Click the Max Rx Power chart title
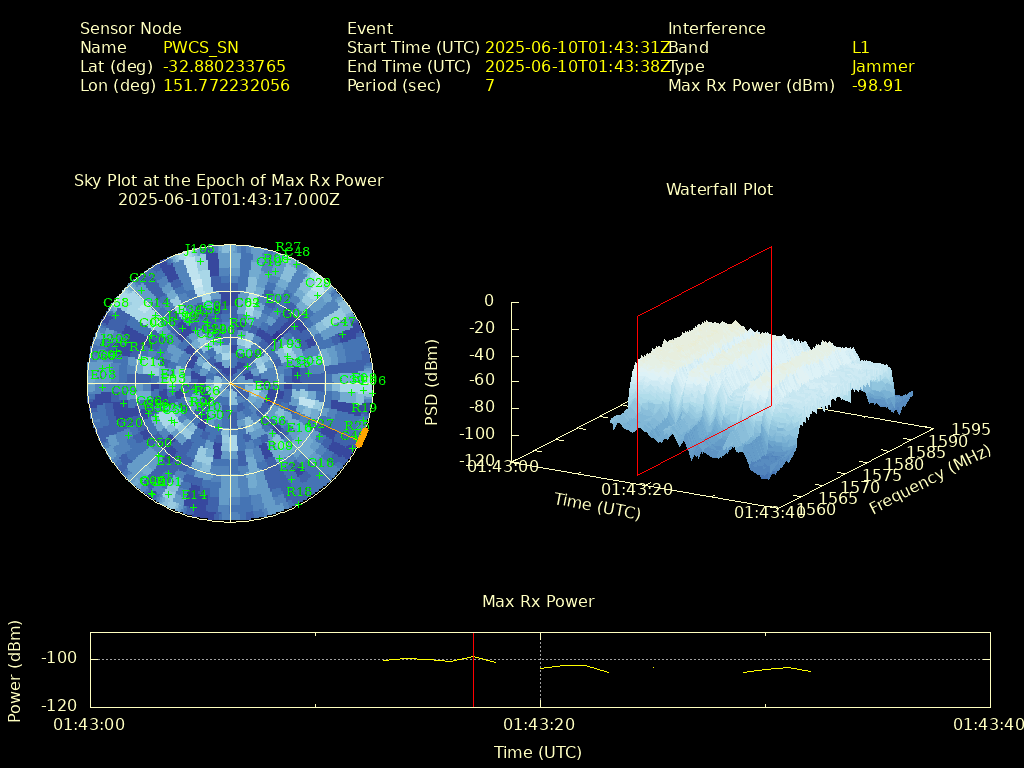This screenshot has width=1024, height=768. (538, 601)
